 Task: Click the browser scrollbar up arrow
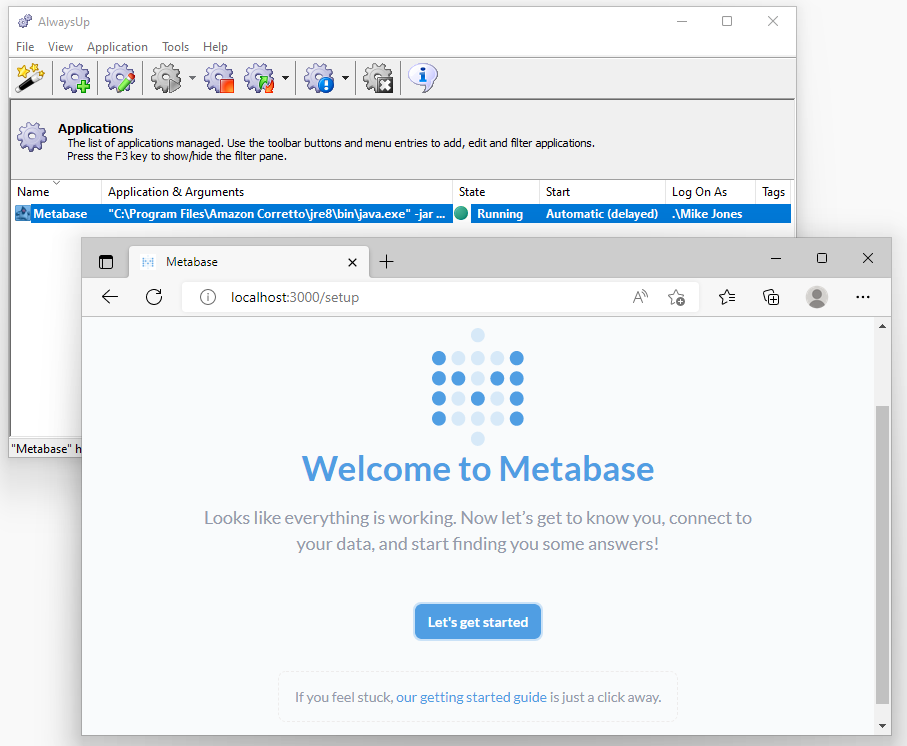coord(882,326)
